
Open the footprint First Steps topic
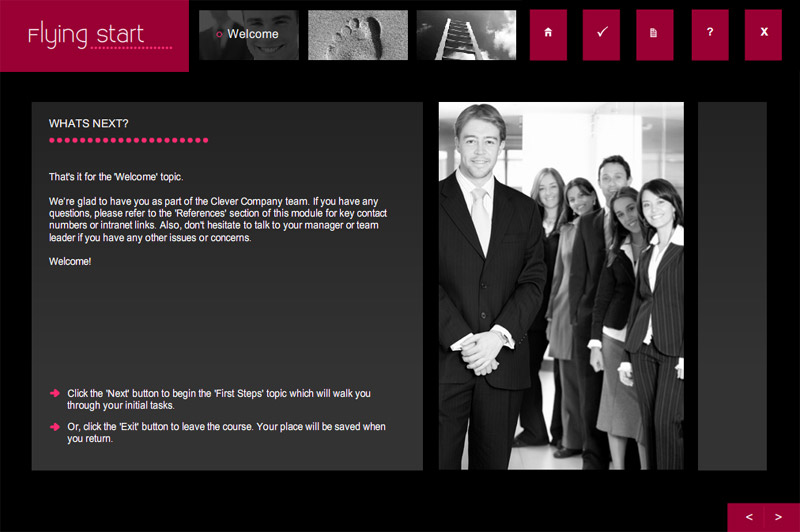(358, 35)
